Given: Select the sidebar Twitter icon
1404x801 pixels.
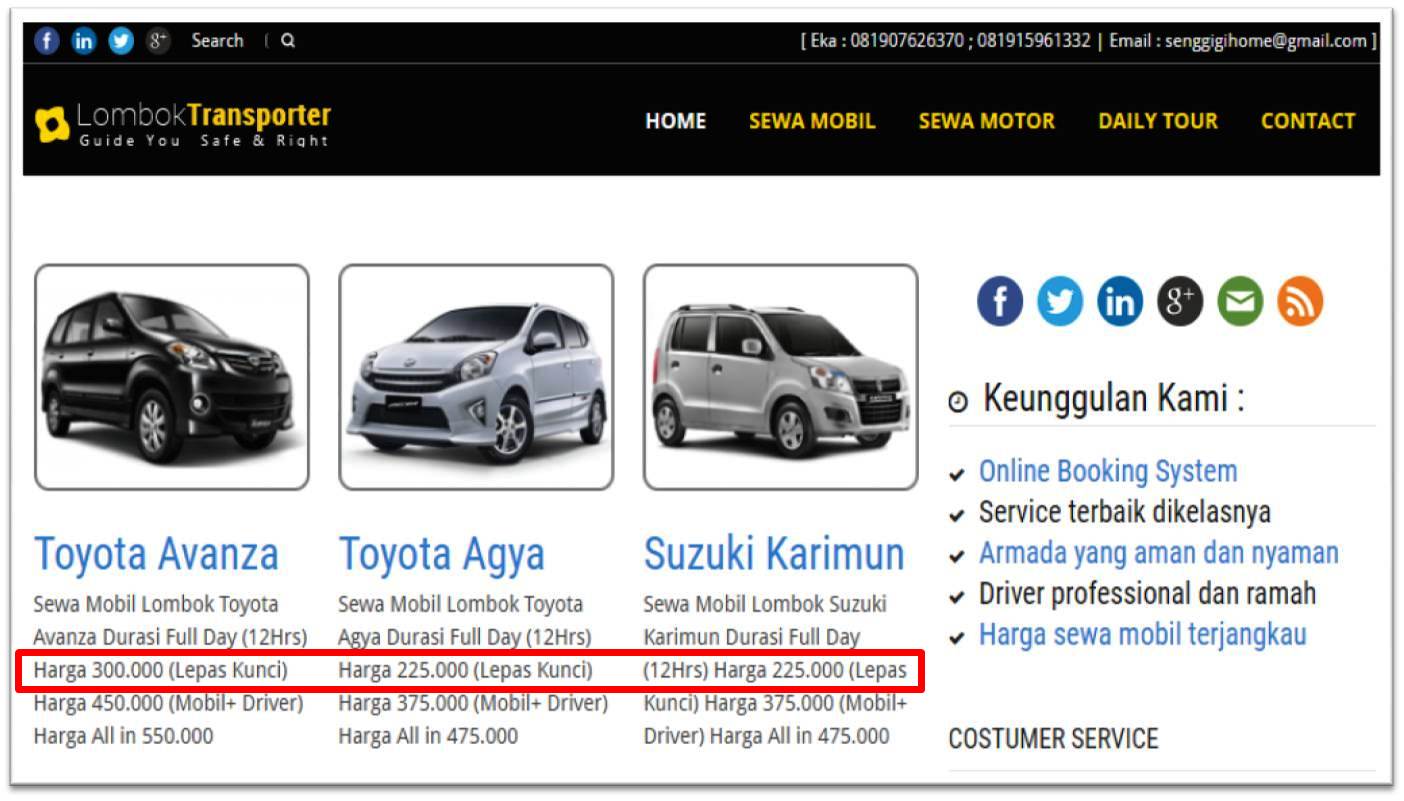Looking at the screenshot, I should 1060,300.
